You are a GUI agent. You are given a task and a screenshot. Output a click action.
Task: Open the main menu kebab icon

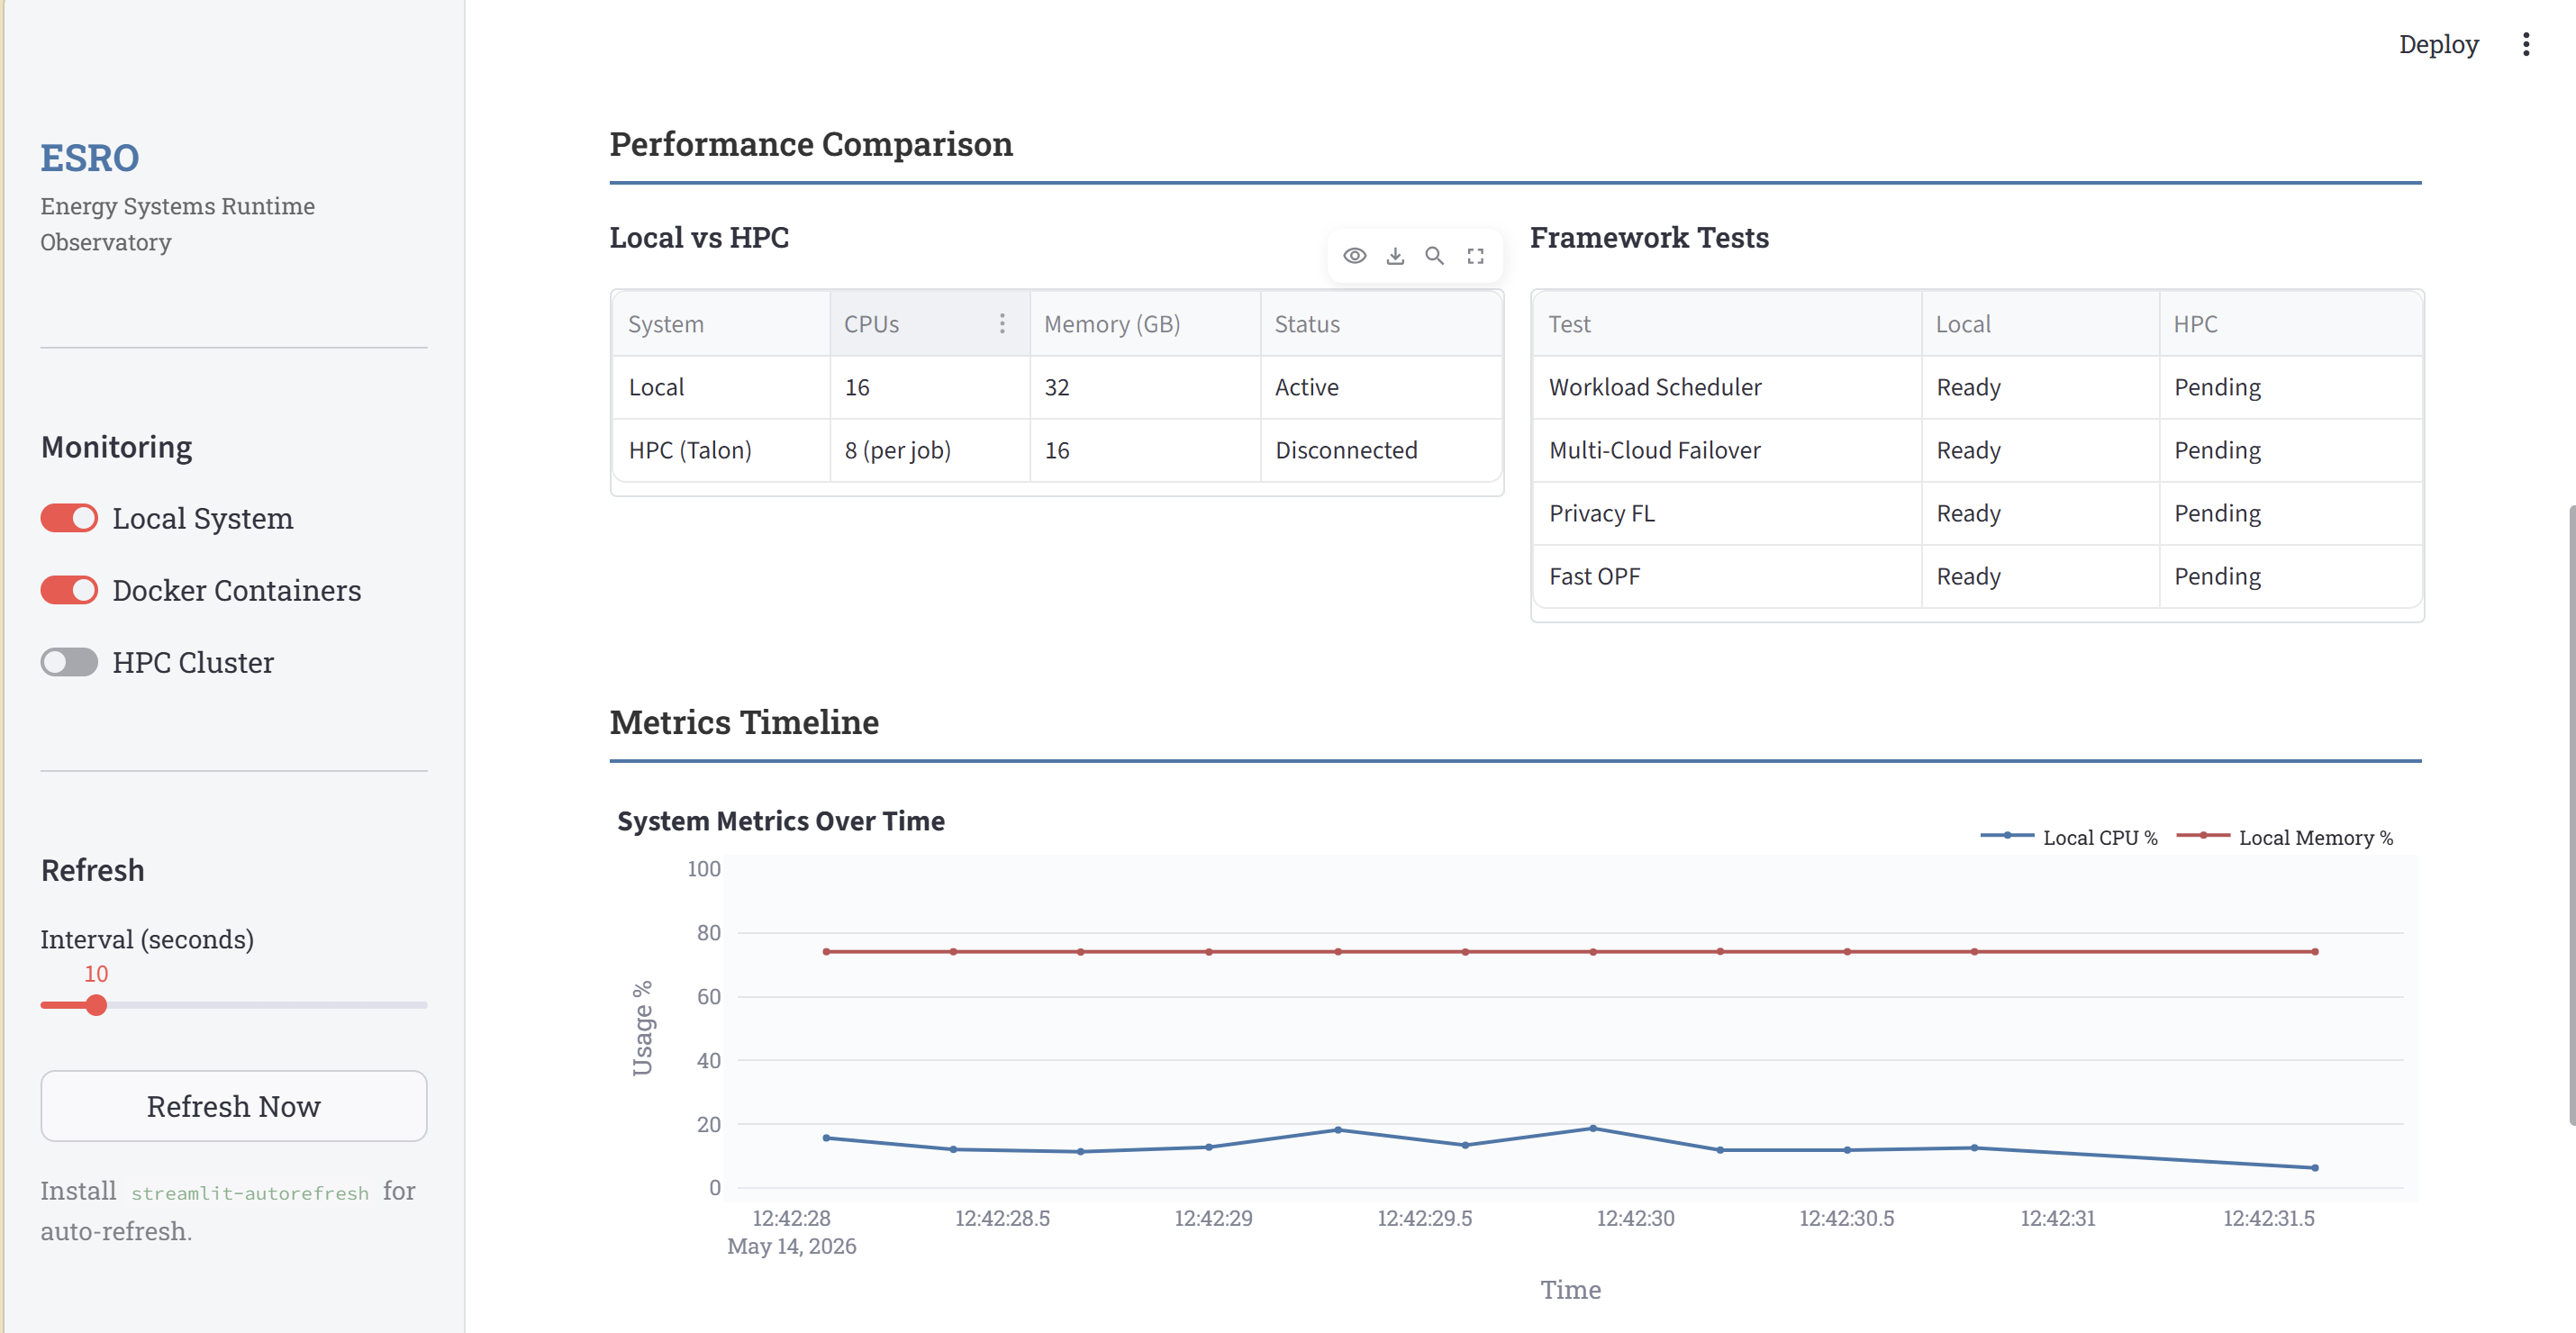pos(2525,44)
